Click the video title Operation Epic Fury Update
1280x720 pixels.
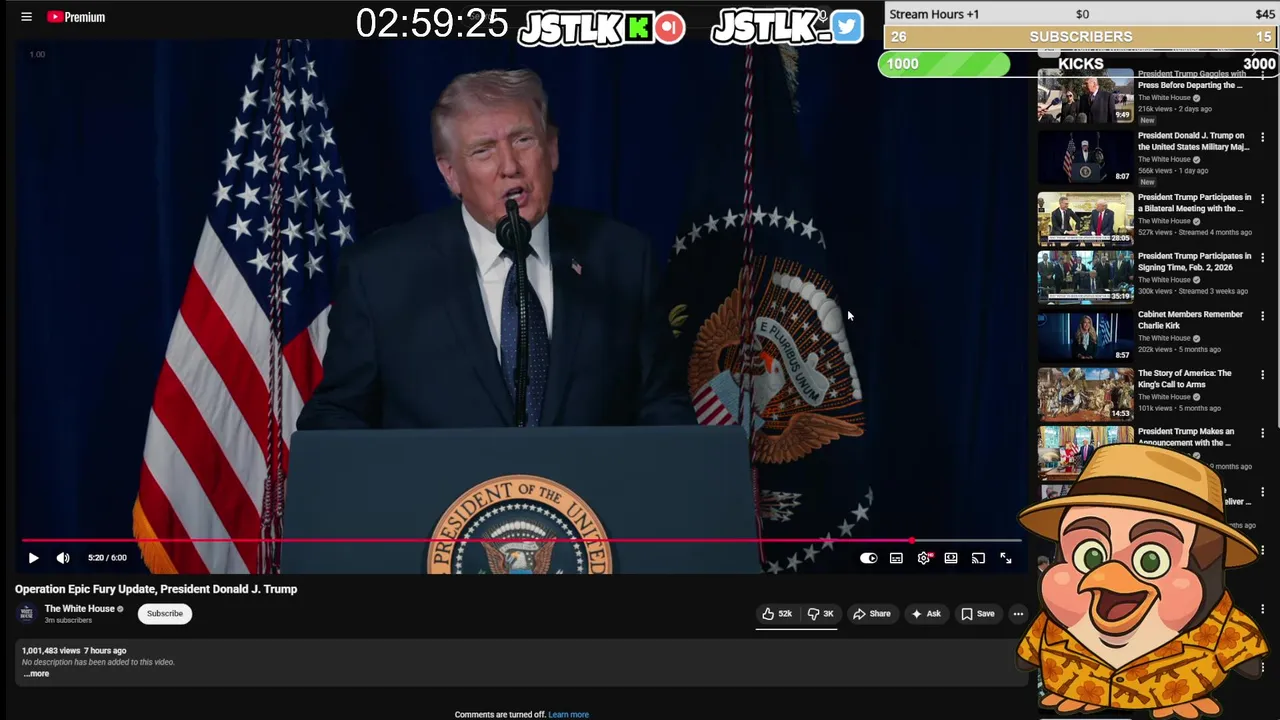[x=156, y=589]
